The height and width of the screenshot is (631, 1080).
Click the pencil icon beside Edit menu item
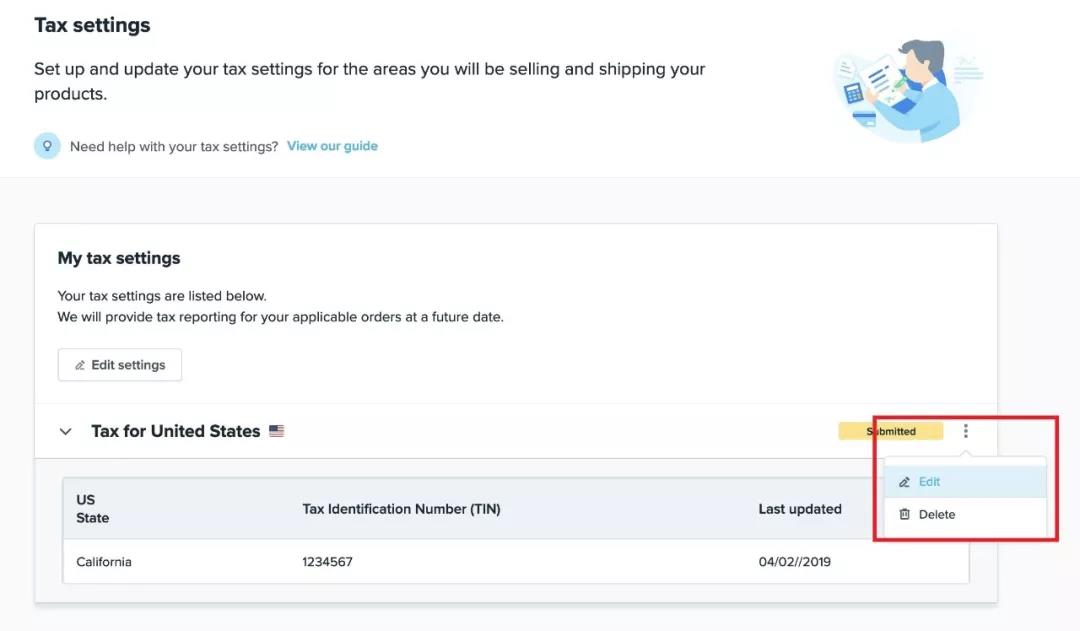pyautogui.click(x=904, y=482)
